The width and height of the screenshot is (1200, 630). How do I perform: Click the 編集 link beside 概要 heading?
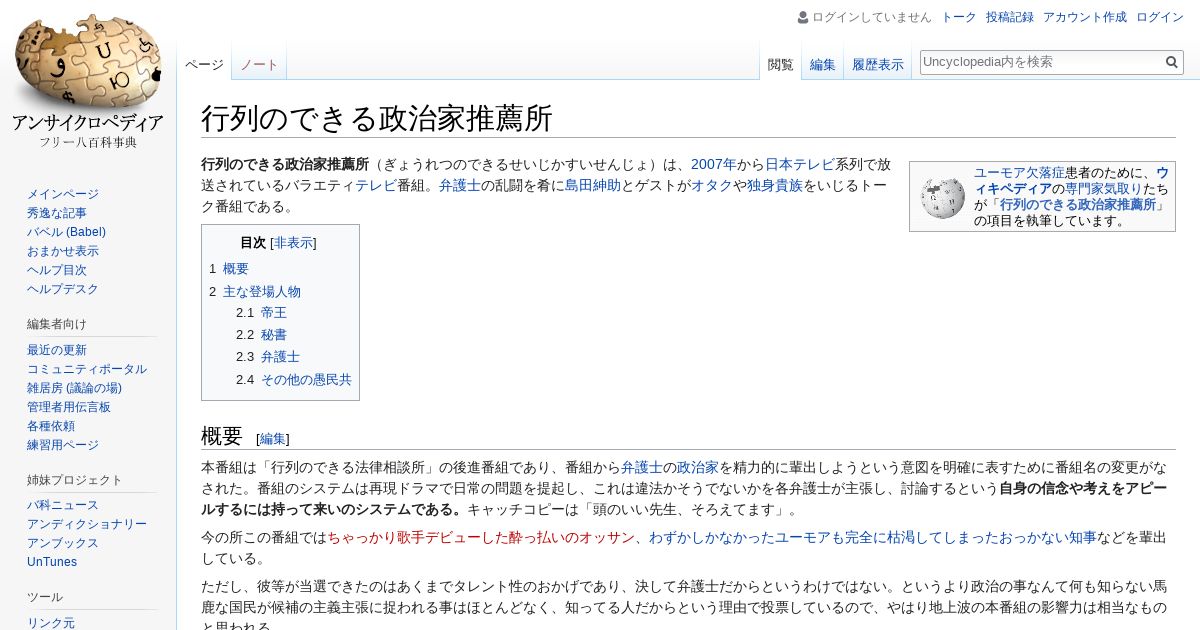click(x=273, y=439)
